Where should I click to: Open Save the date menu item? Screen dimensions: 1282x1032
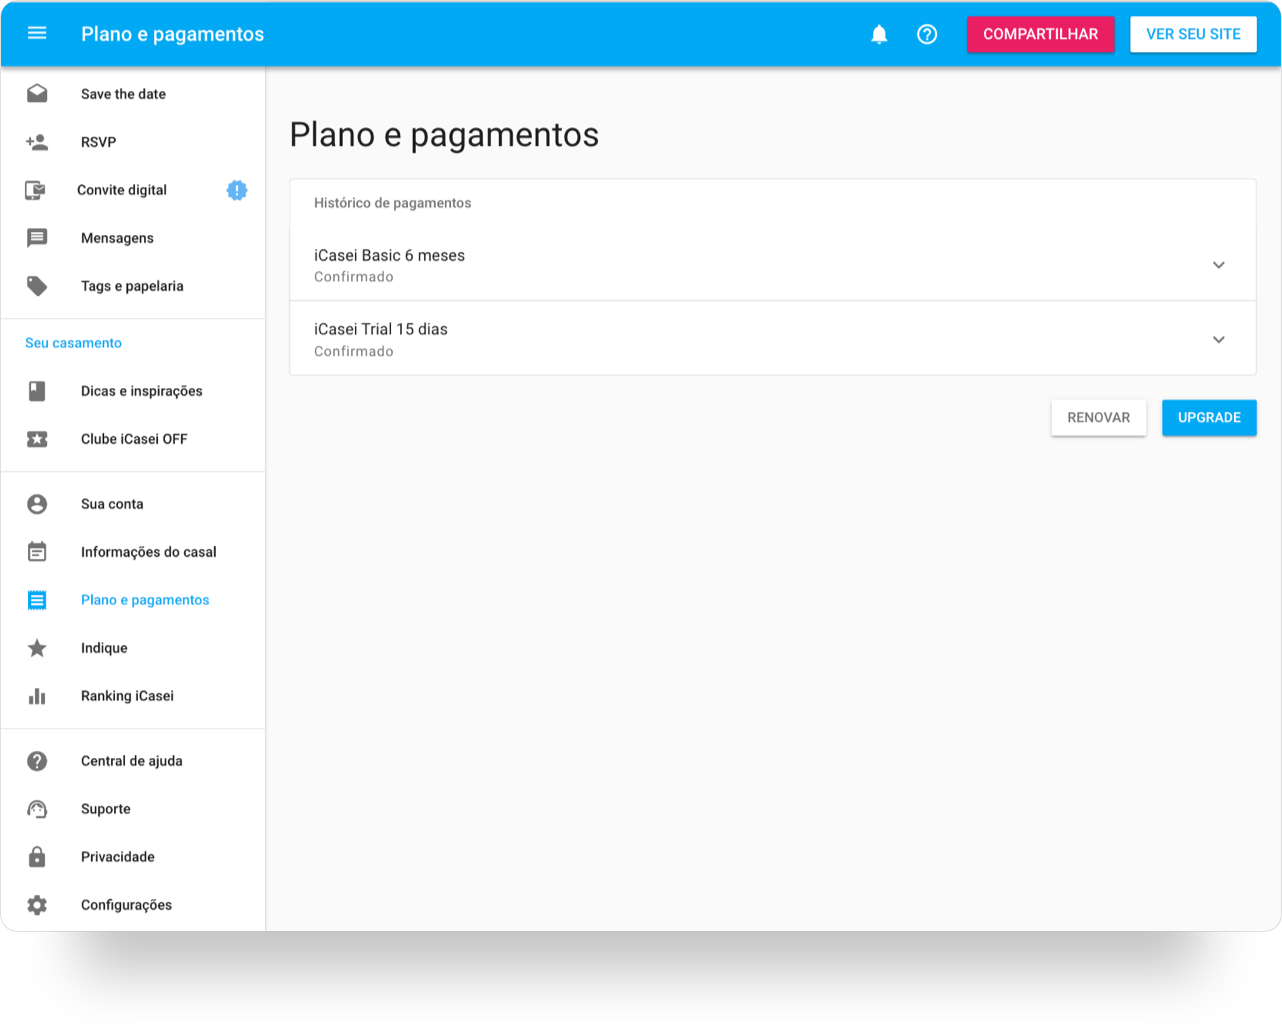[133, 94]
